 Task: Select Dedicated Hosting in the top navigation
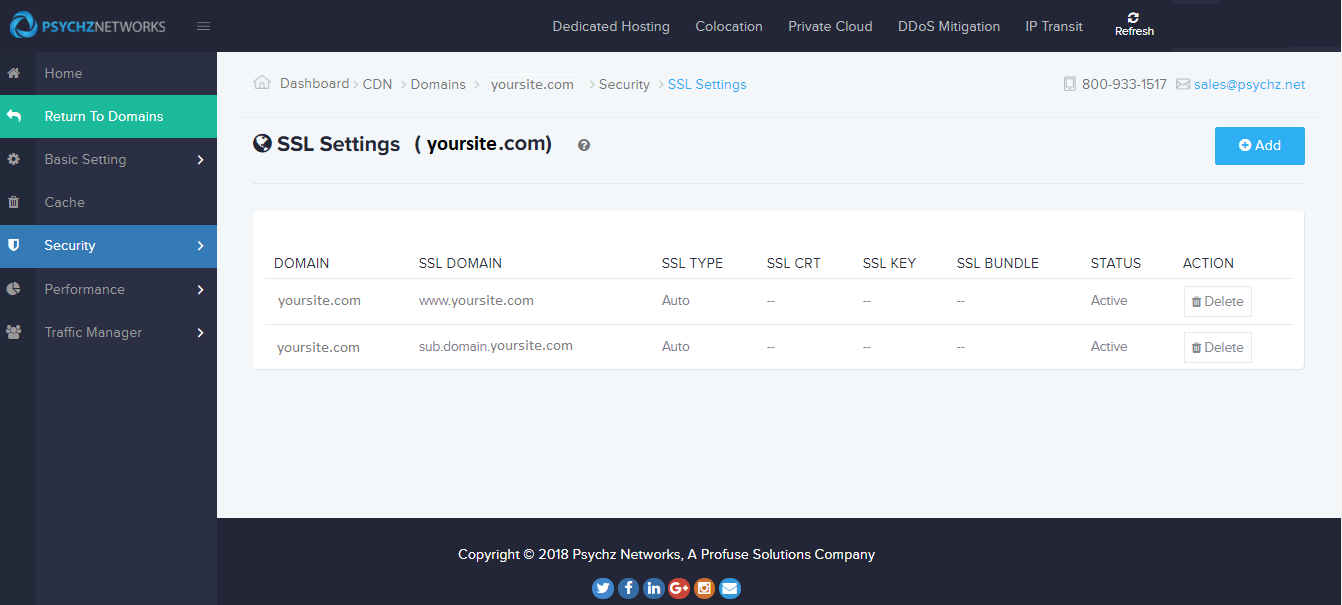click(611, 26)
